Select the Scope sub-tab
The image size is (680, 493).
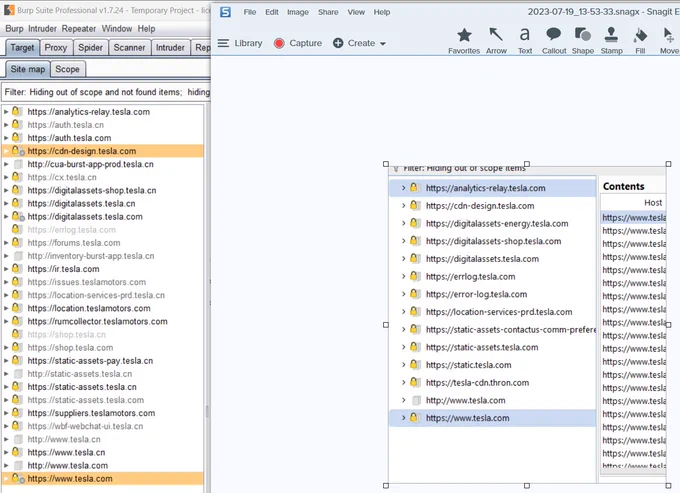(x=67, y=69)
